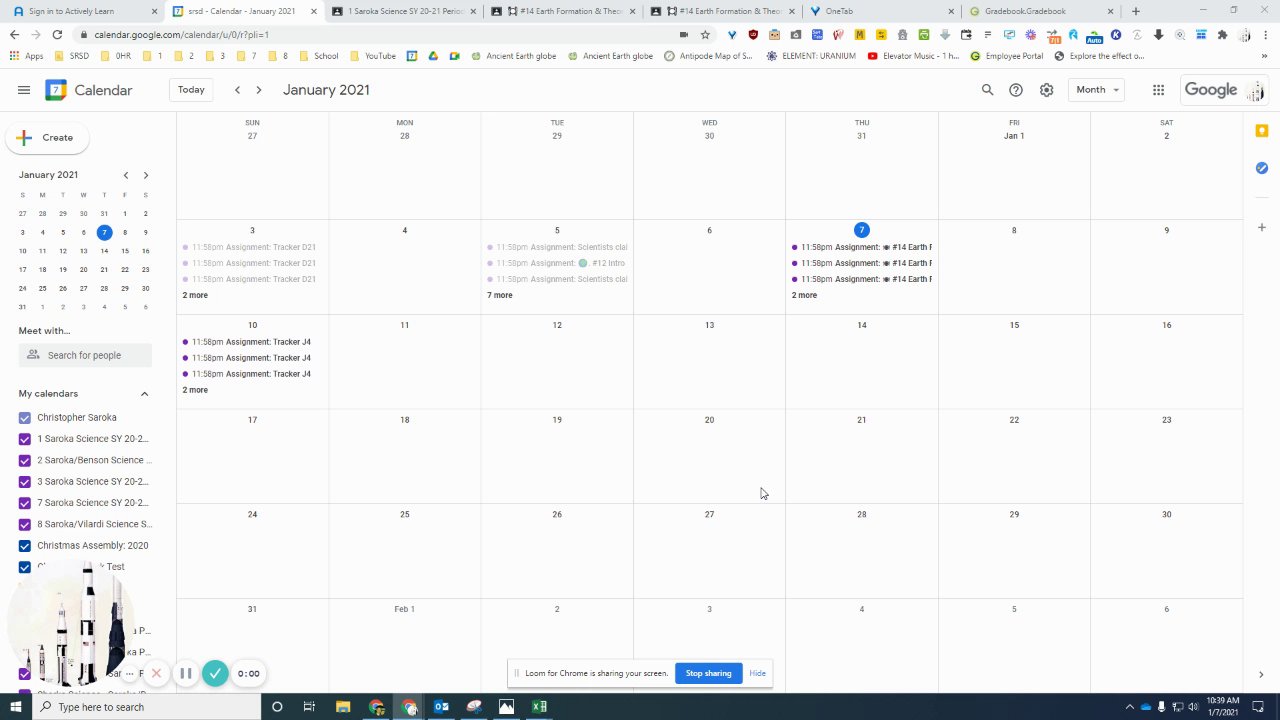The image size is (1280, 720).
Task: Select January 21 date in main grid
Action: click(x=861, y=420)
